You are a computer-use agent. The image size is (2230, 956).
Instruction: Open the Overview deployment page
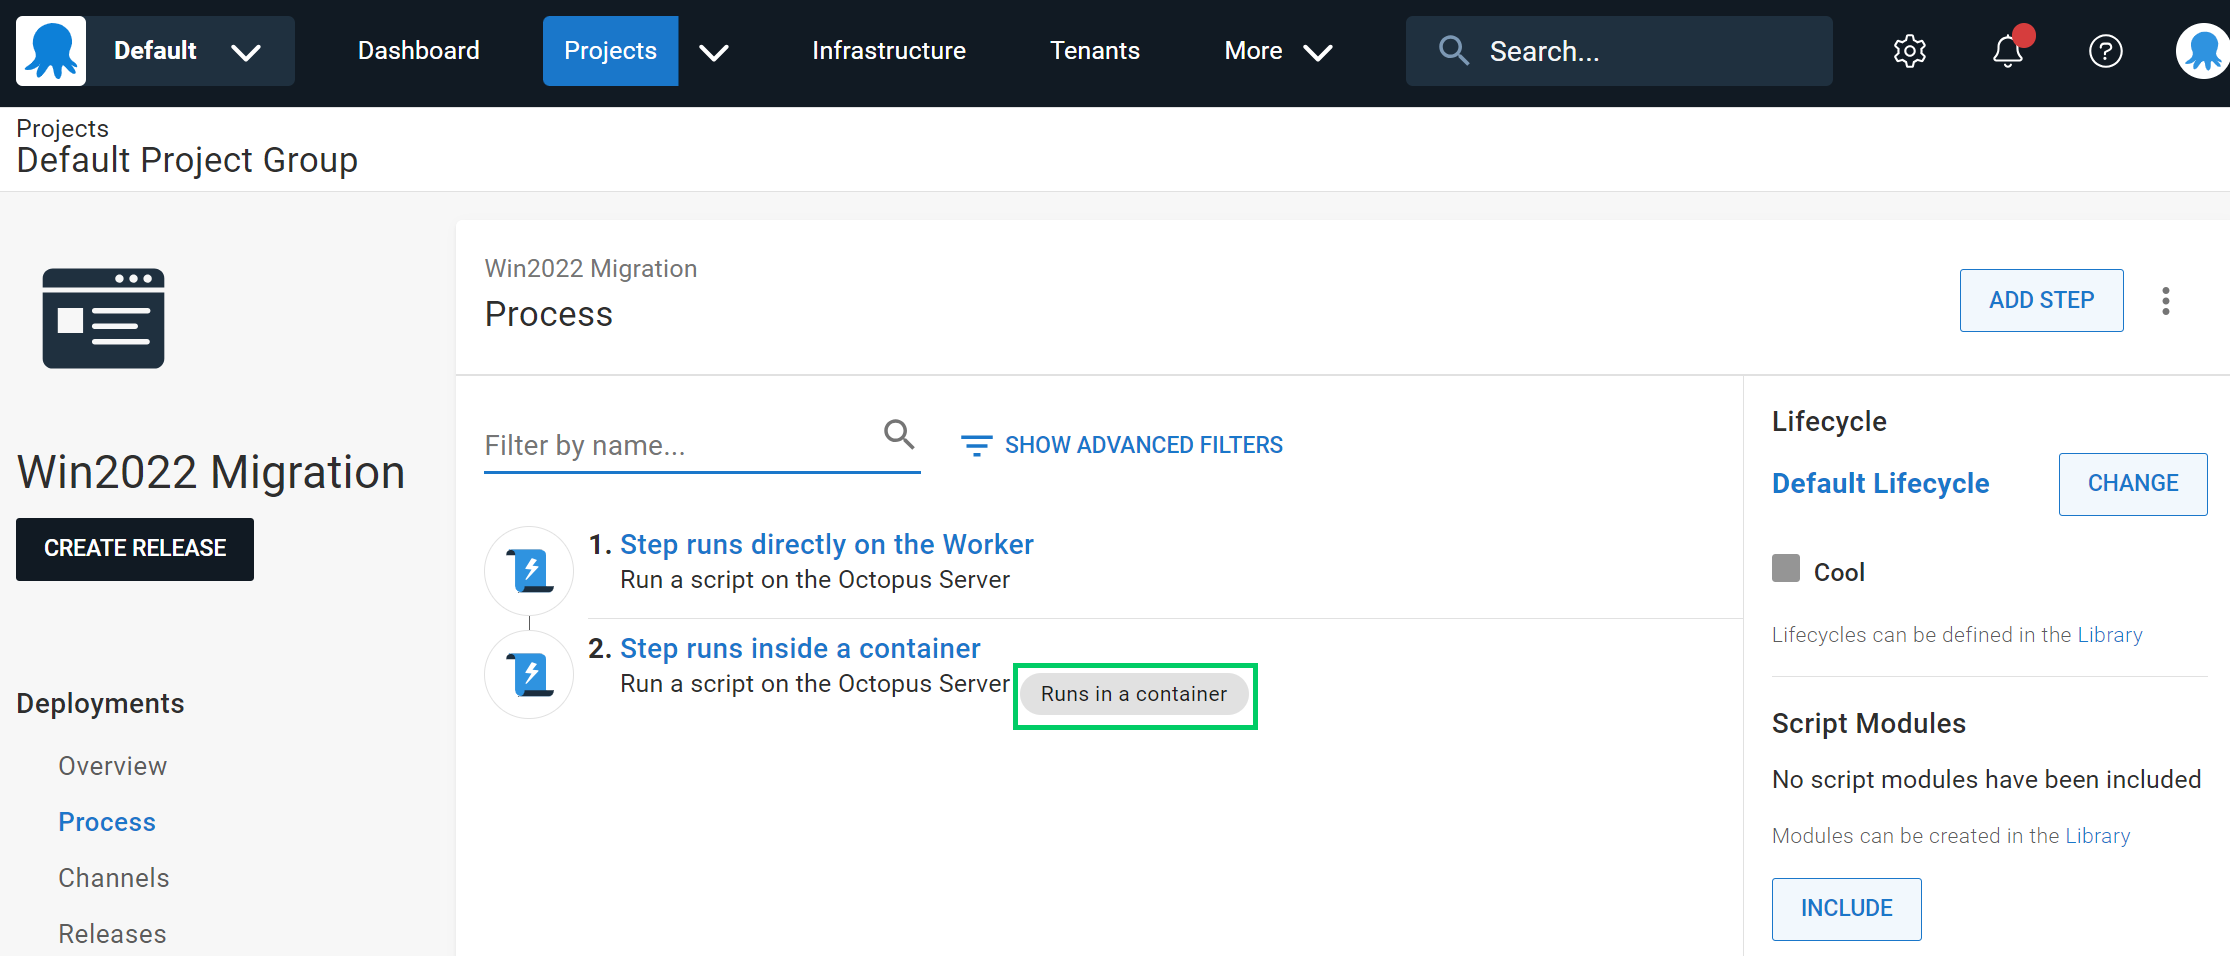point(112,766)
